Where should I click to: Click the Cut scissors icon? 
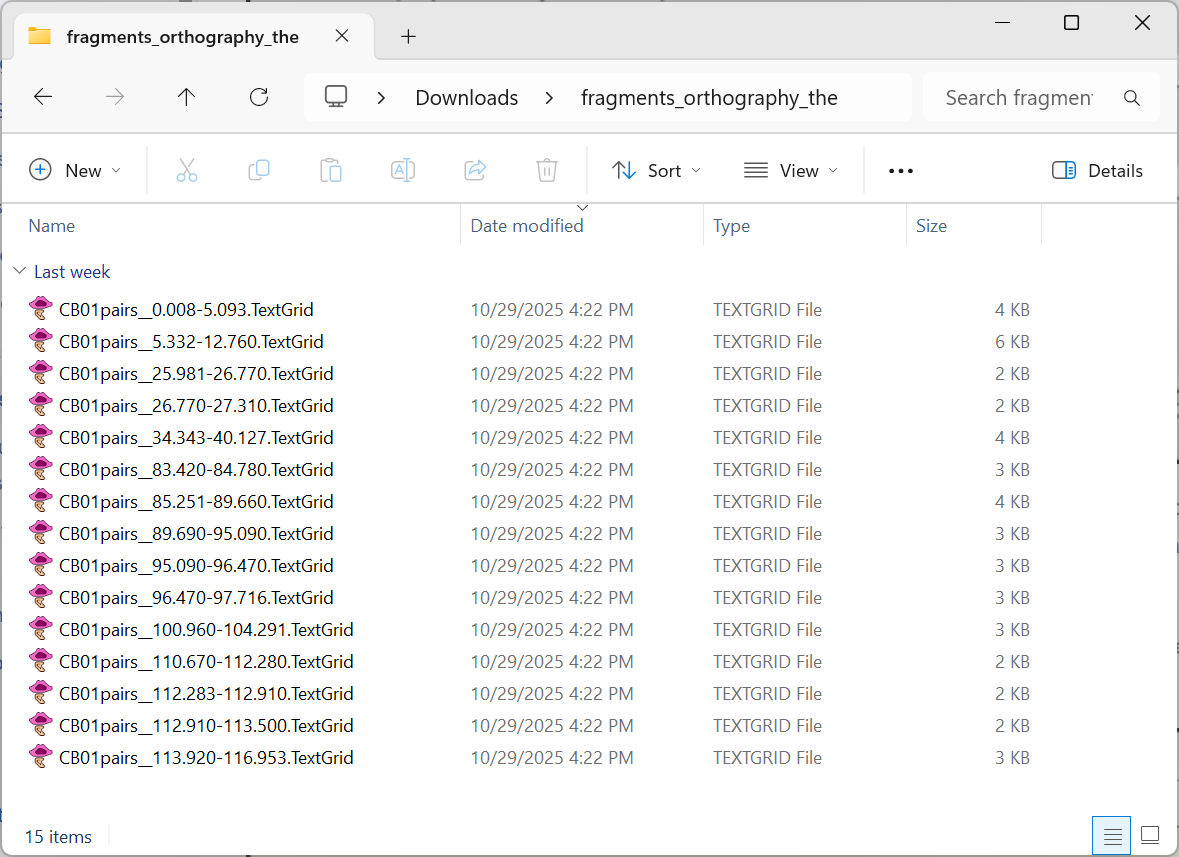[187, 171]
